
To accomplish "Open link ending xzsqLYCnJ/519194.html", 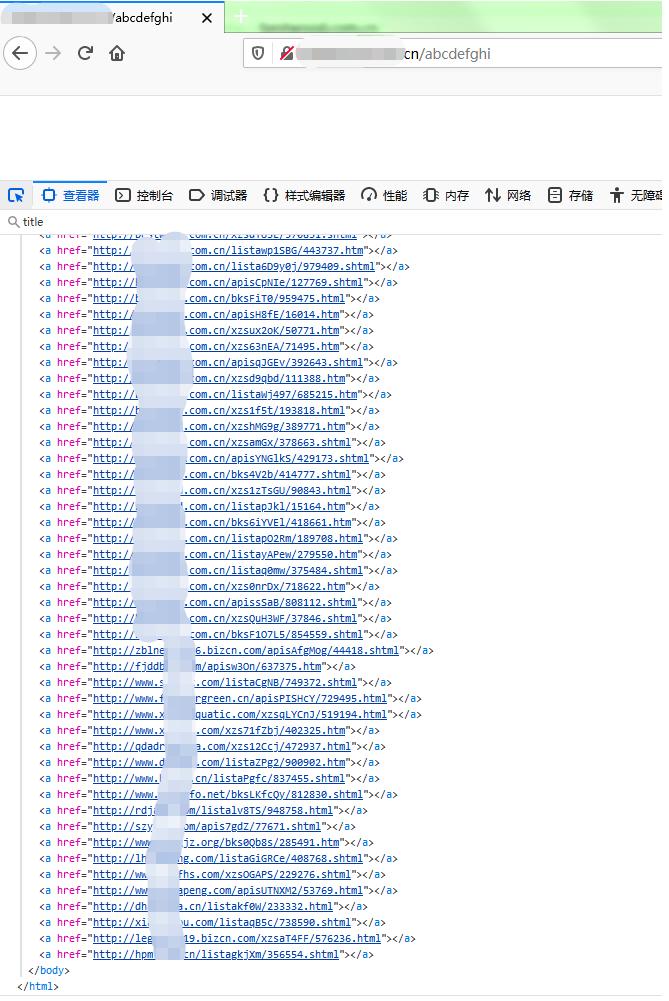I will 240,714.
